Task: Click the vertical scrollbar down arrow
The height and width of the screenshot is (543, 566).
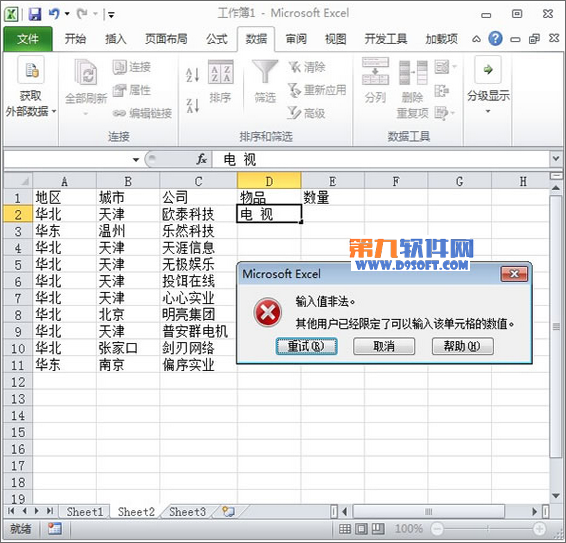Action: tap(556, 496)
